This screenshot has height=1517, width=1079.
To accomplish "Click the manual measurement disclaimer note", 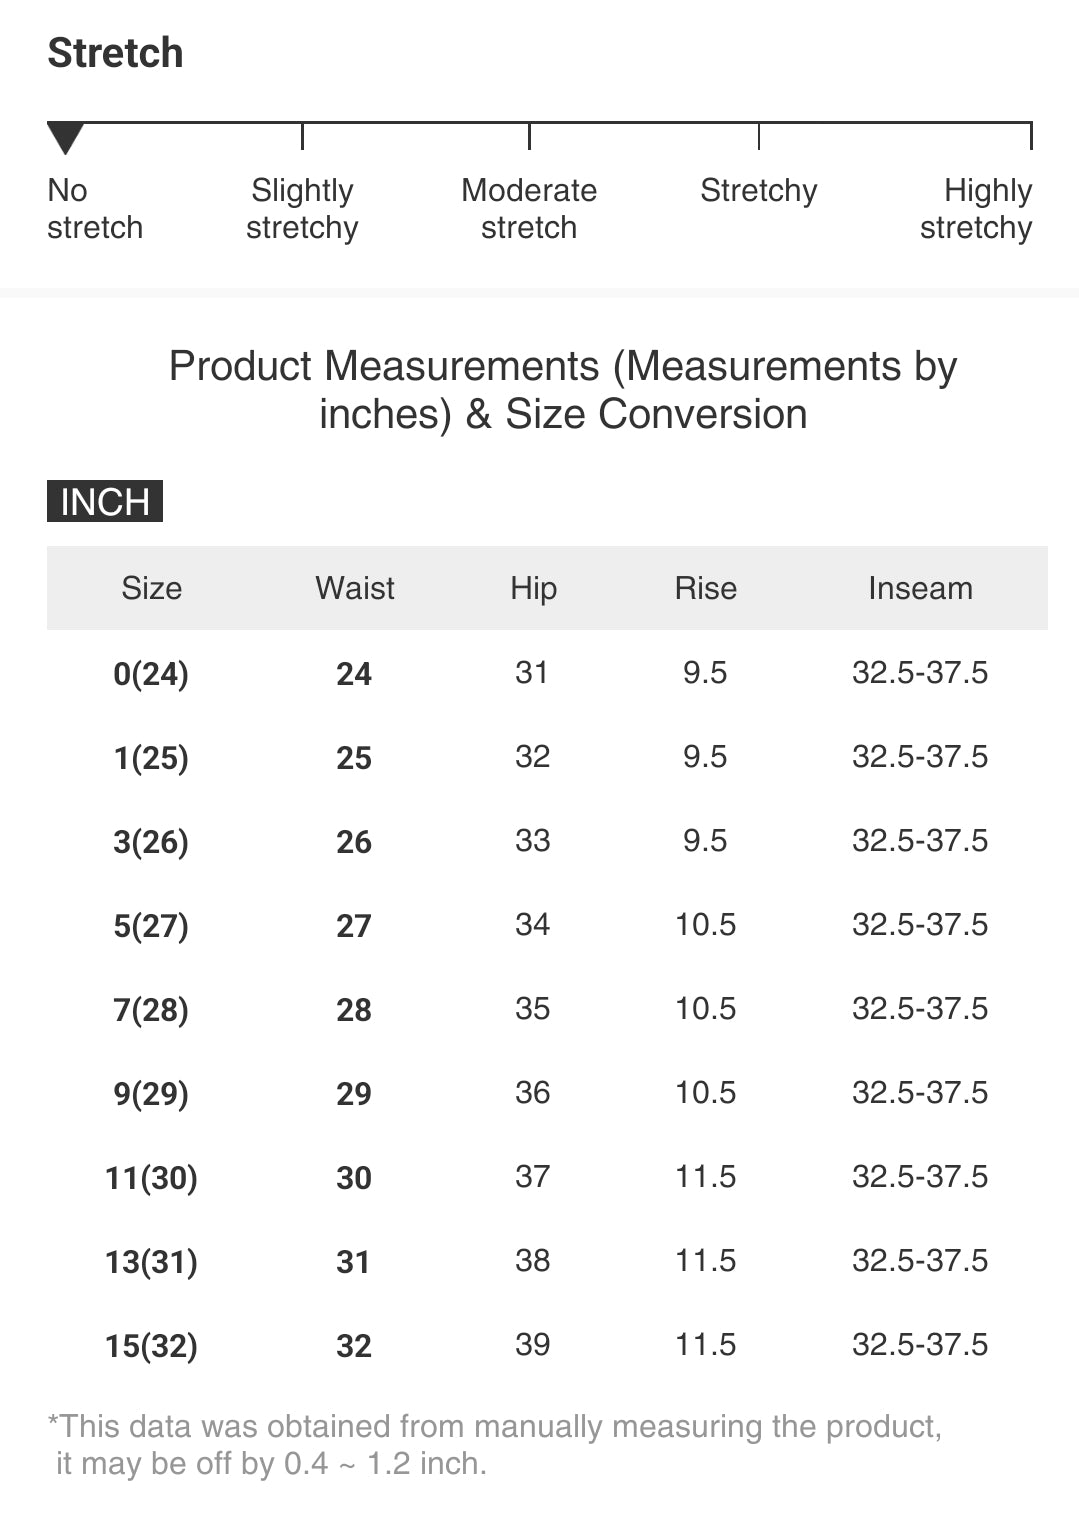I will 495,1445.
